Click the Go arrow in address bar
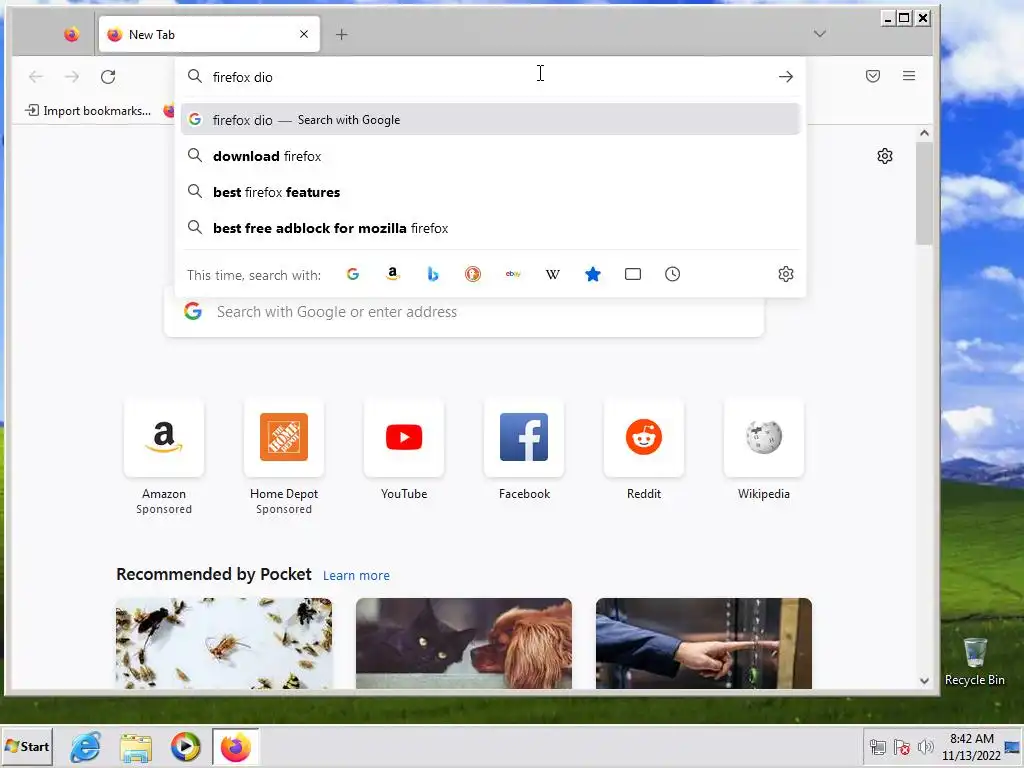The width and height of the screenshot is (1024, 768). (x=786, y=76)
